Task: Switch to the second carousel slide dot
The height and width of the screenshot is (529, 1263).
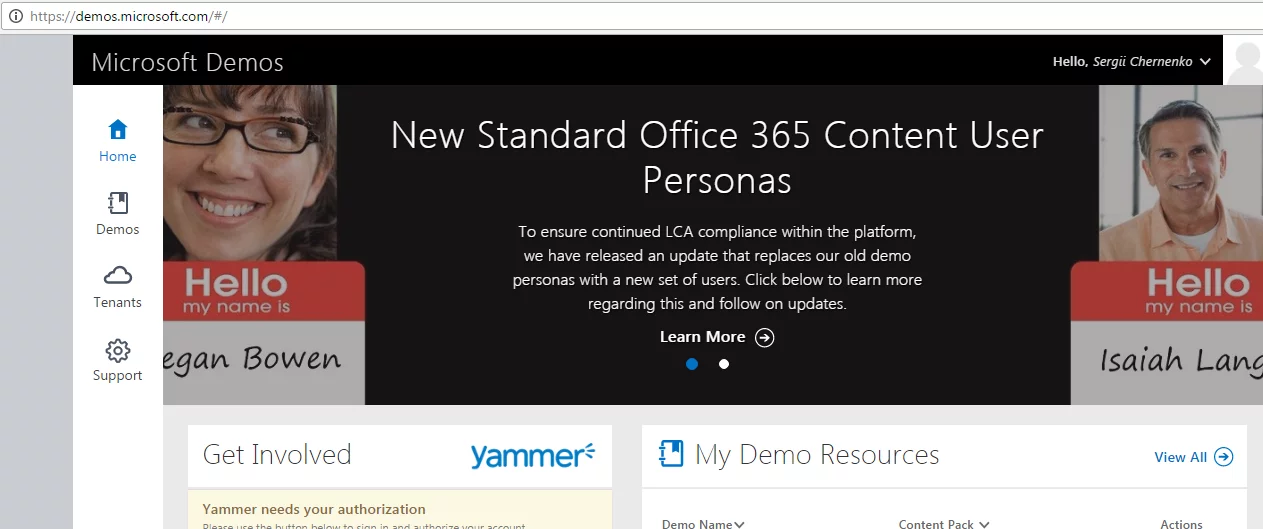Action: coord(724,364)
